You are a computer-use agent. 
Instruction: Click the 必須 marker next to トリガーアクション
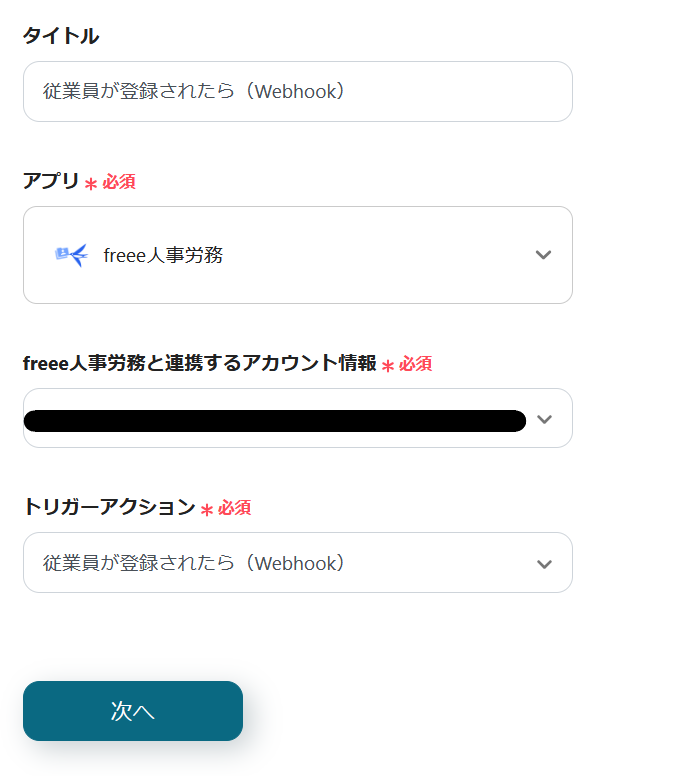(x=234, y=508)
